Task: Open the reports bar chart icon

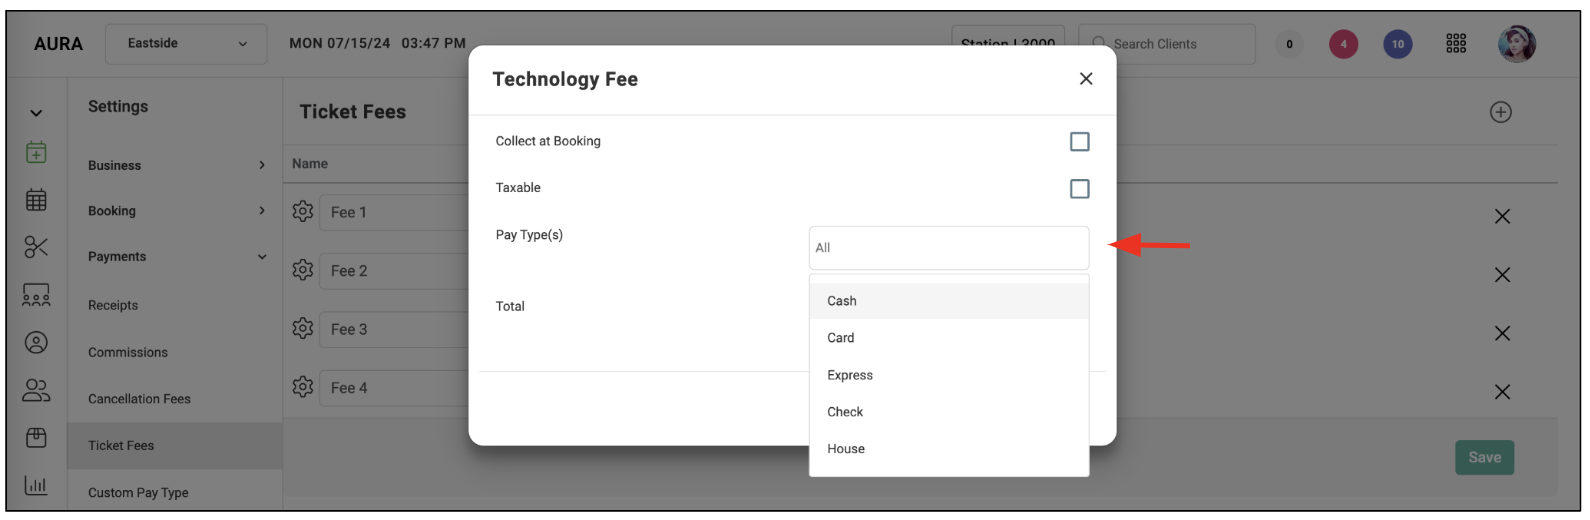Action: pyautogui.click(x=36, y=485)
